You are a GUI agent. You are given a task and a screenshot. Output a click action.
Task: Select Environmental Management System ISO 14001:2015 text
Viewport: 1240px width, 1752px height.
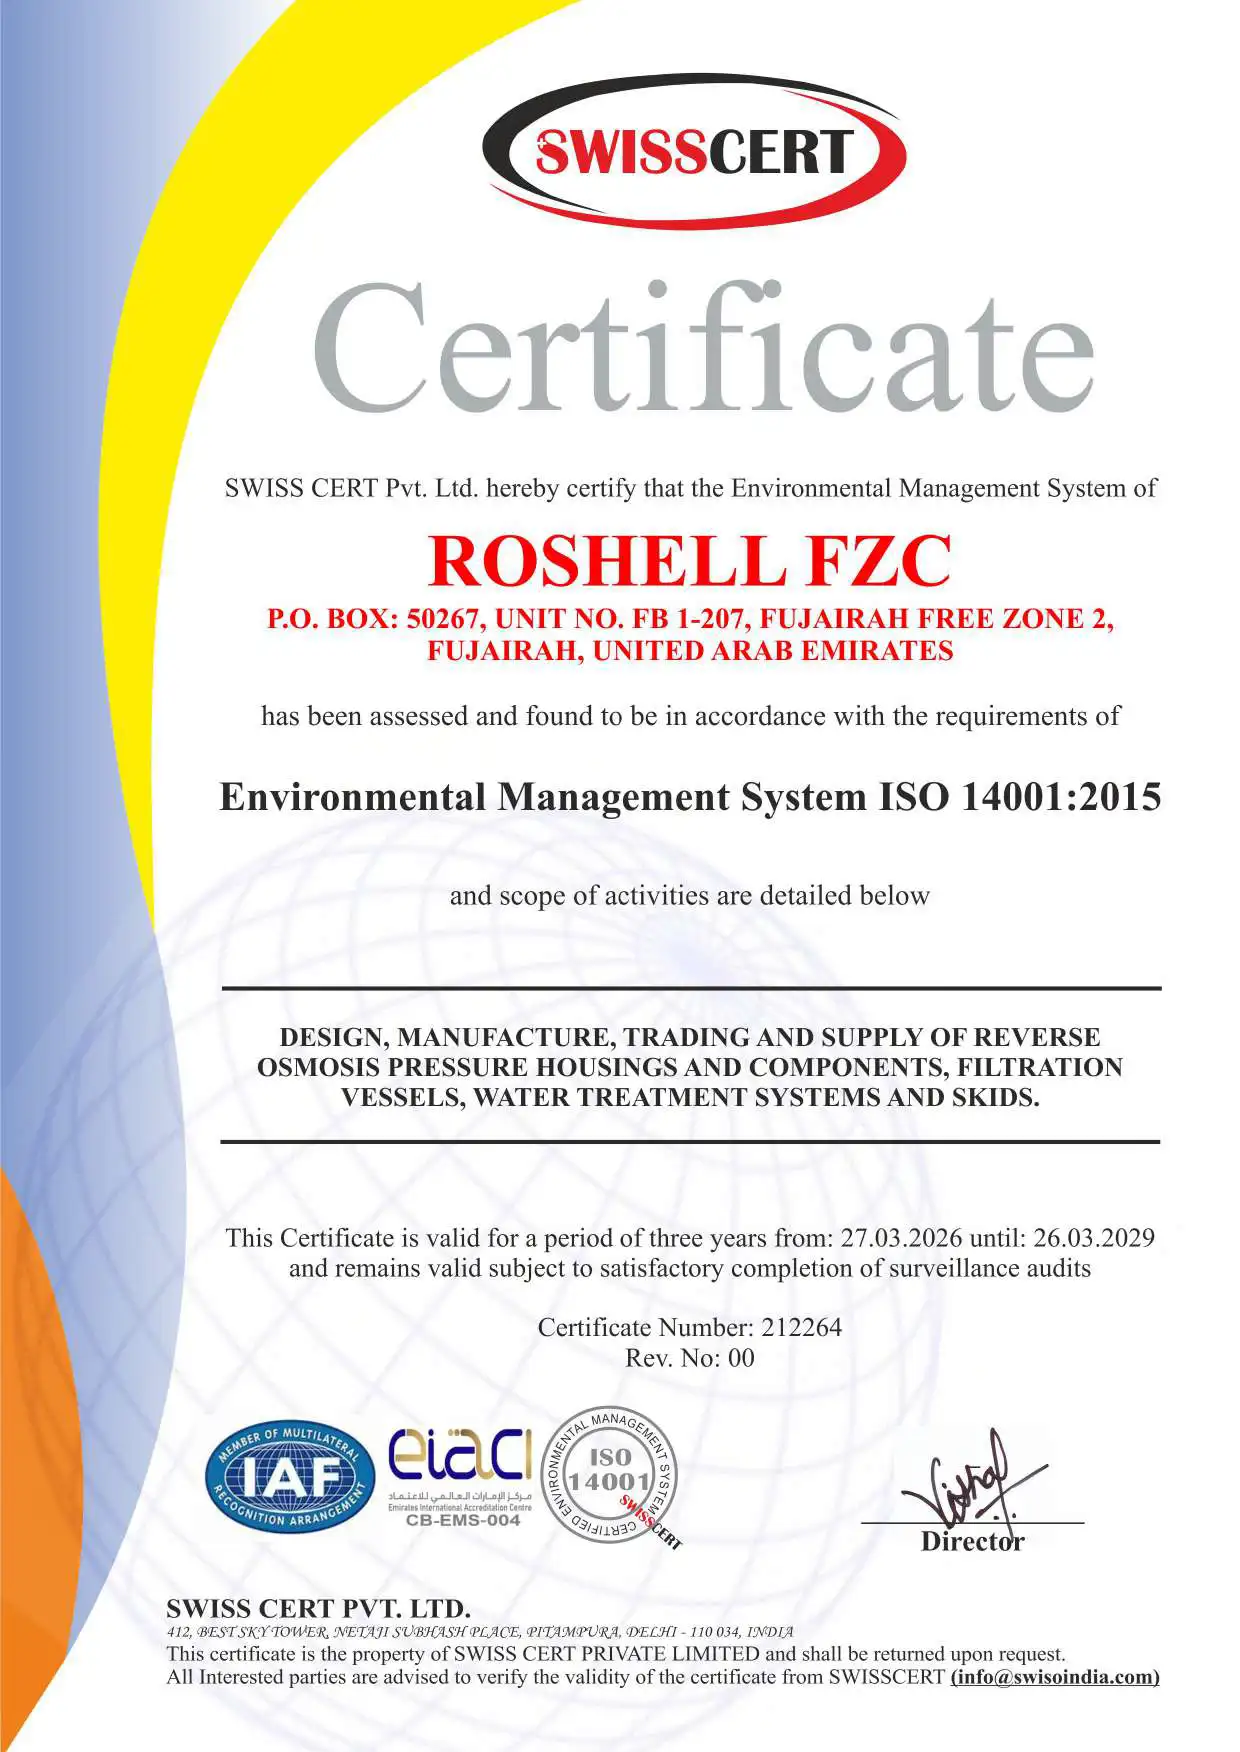(x=690, y=797)
